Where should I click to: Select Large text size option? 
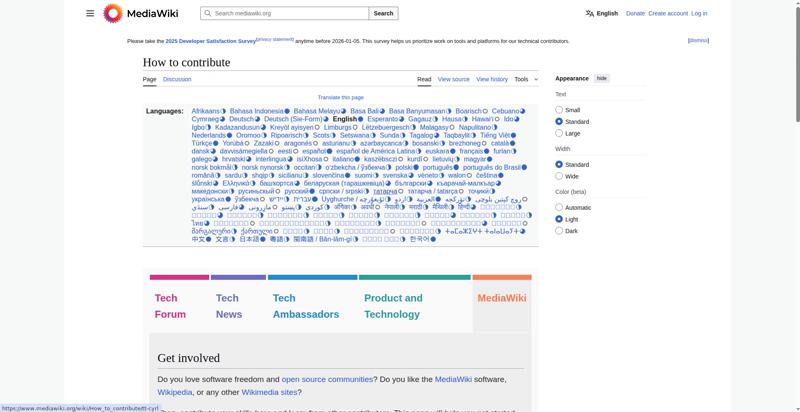tap(559, 133)
